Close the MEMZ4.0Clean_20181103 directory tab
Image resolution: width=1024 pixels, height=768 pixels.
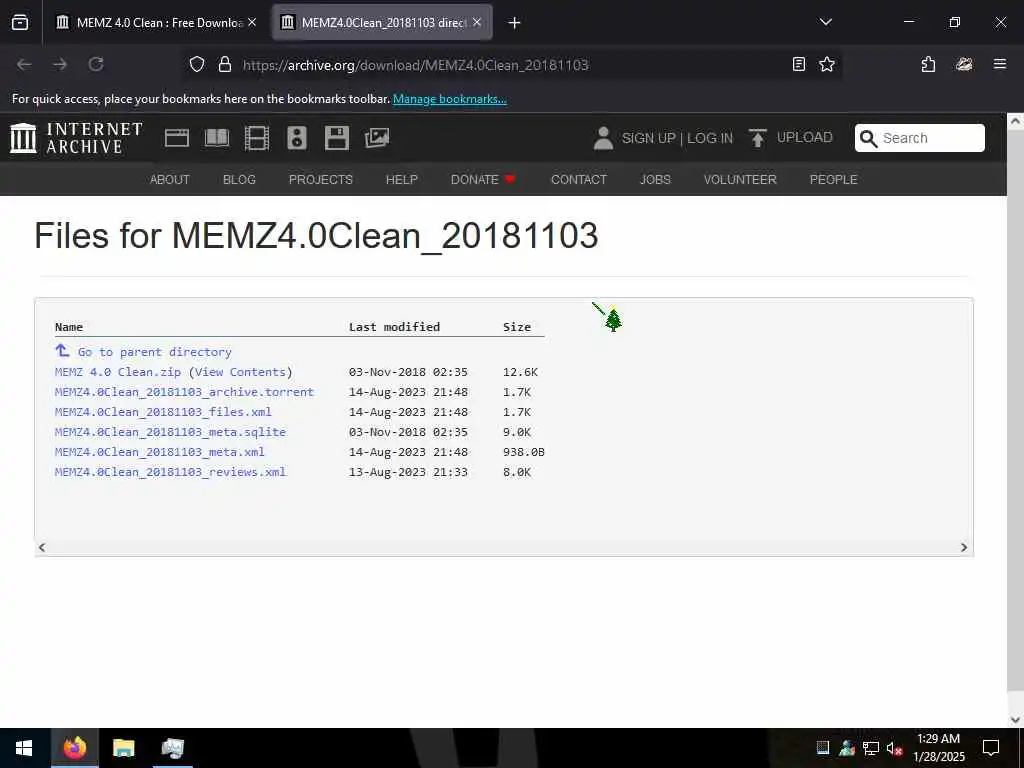[x=477, y=22]
